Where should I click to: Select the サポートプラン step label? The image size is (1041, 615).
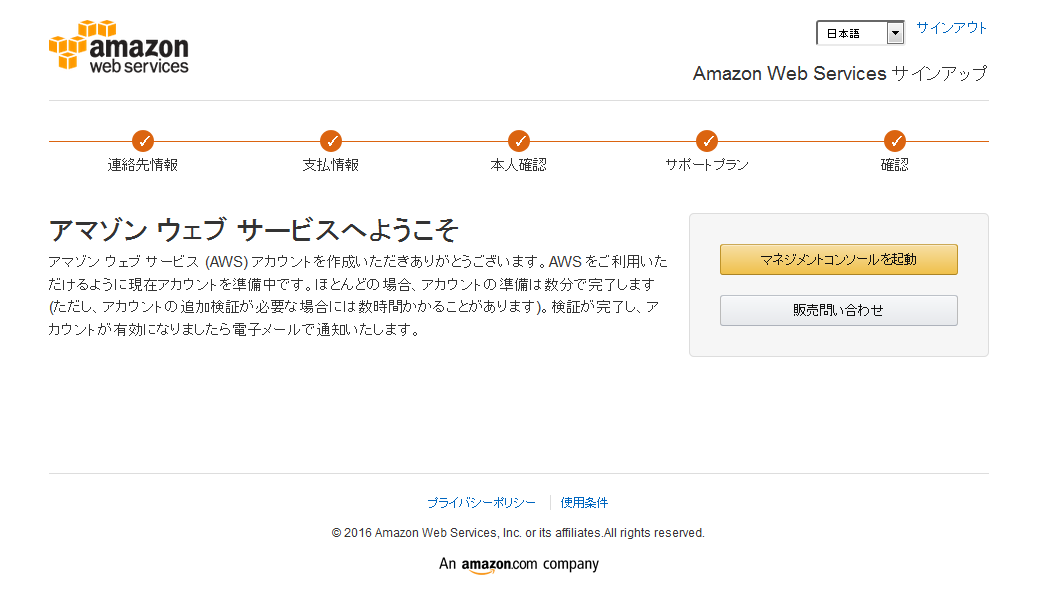click(707, 165)
